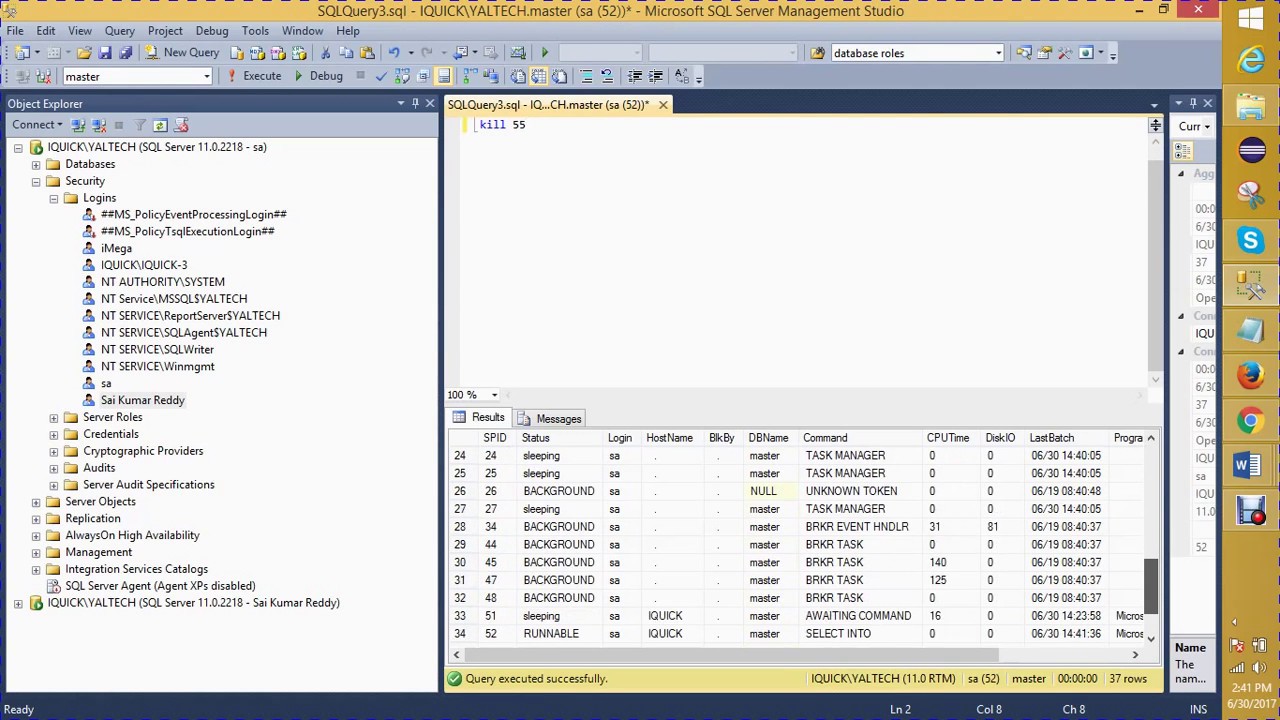Open Skype from the taskbar
Viewport: 1280px width, 720px height.
(1251, 240)
